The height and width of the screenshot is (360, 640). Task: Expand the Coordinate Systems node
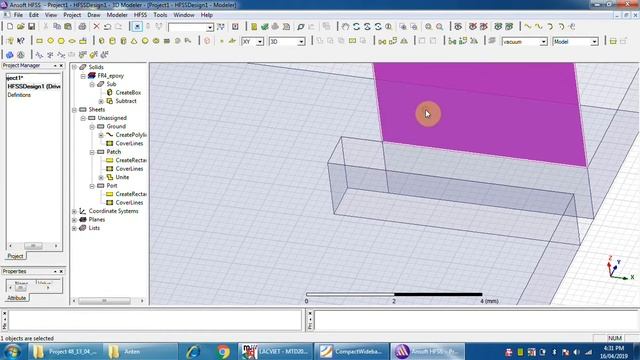click(x=74, y=211)
